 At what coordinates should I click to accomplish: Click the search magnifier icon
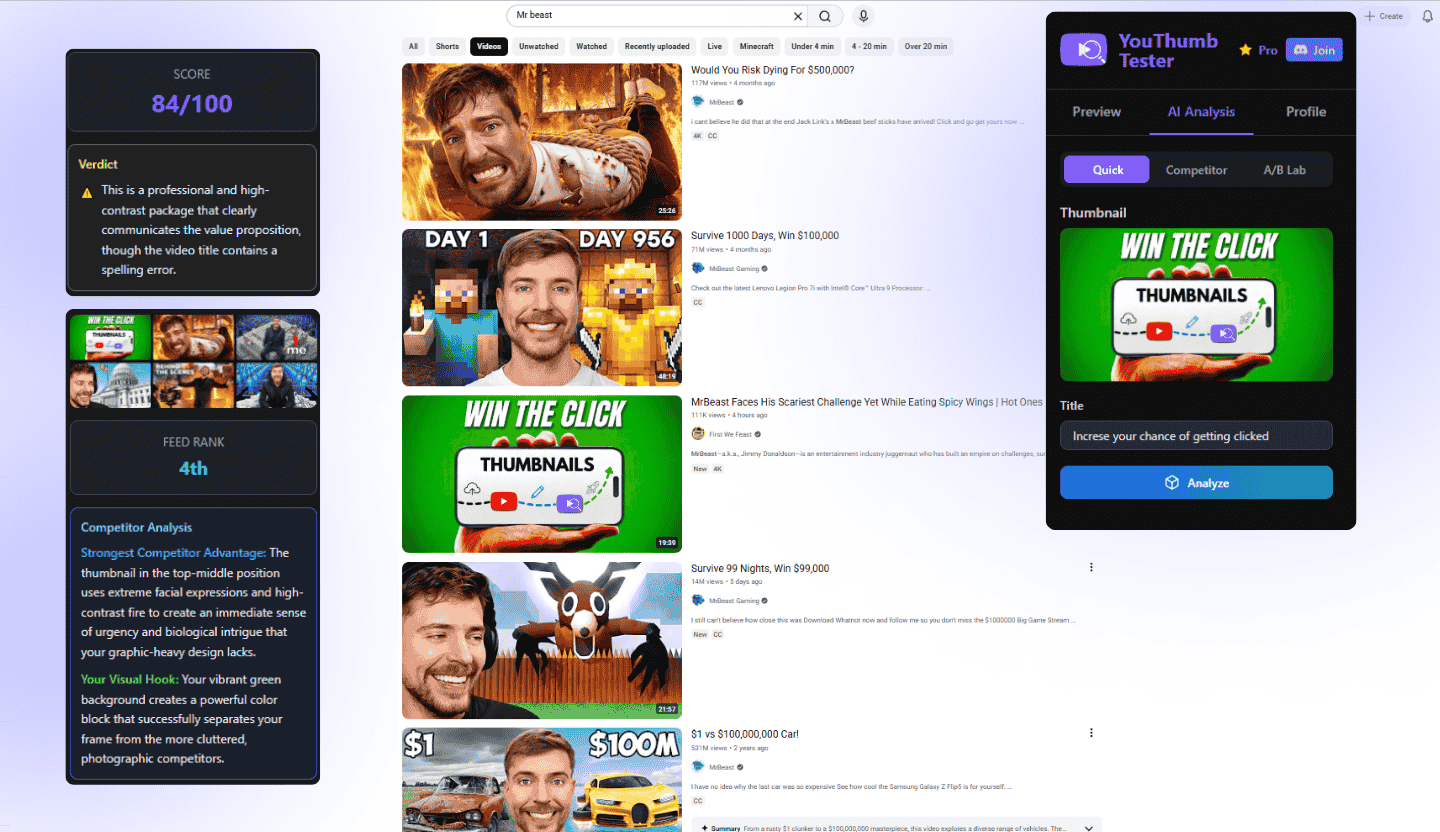click(824, 16)
